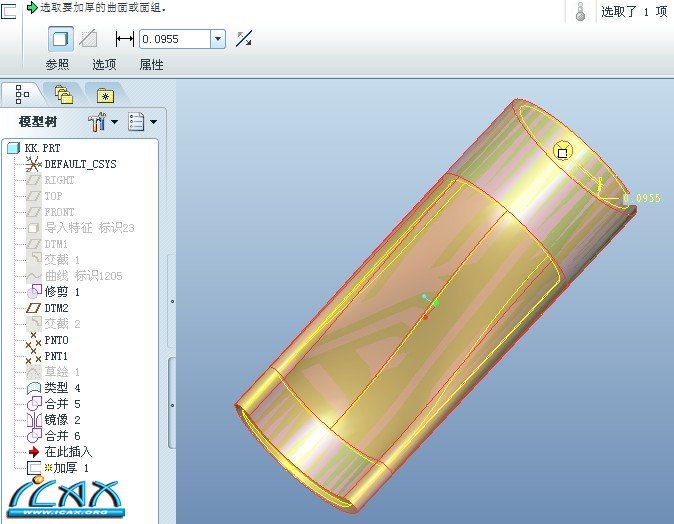The width and height of the screenshot is (674, 524).
Task: Switch to the folder browser tab
Action: (x=64, y=95)
